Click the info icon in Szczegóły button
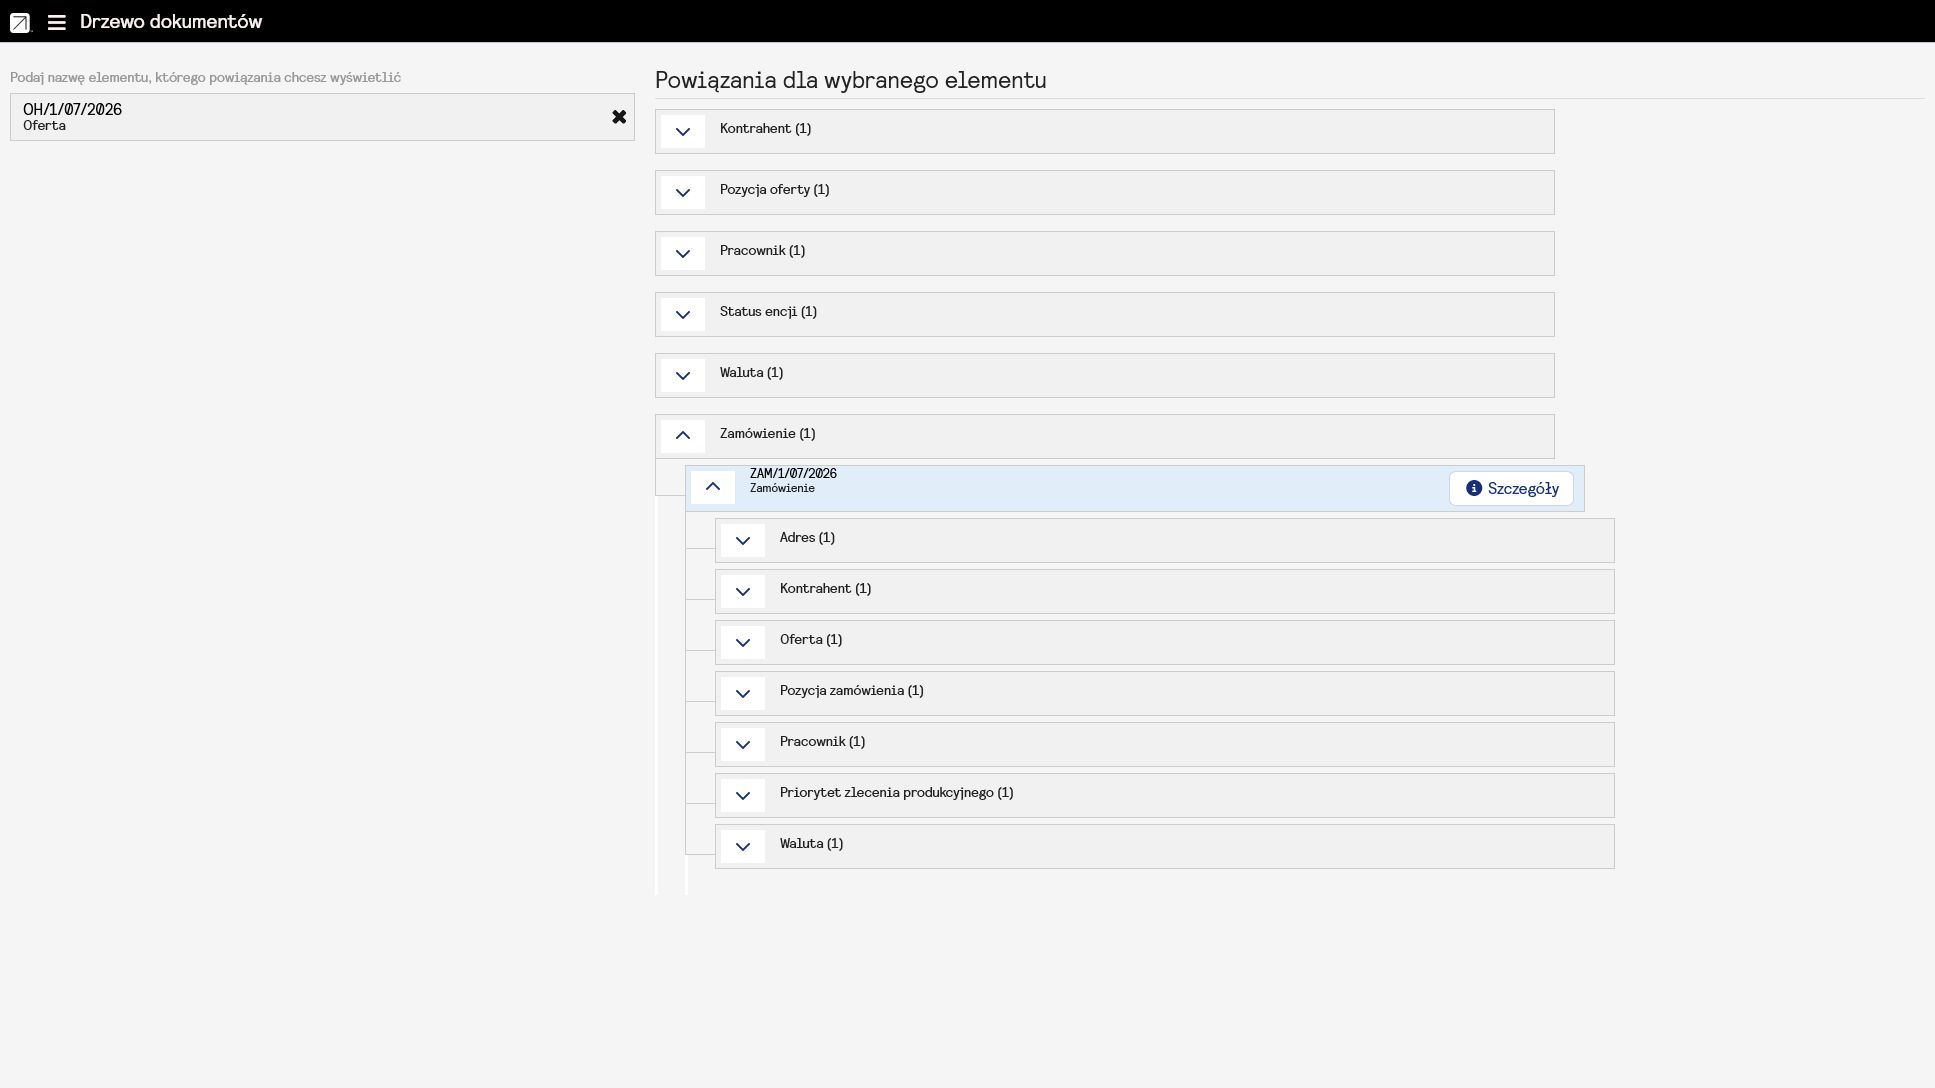 pyautogui.click(x=1473, y=489)
